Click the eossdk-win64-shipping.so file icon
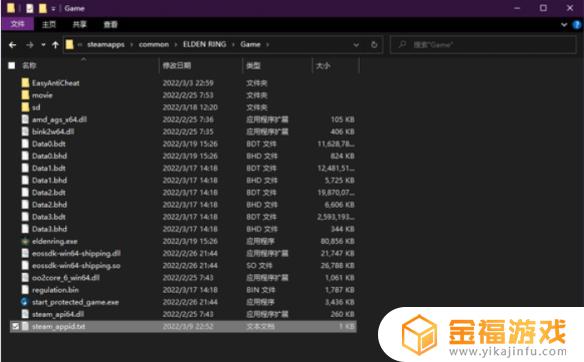584x362 pixels. (25, 266)
